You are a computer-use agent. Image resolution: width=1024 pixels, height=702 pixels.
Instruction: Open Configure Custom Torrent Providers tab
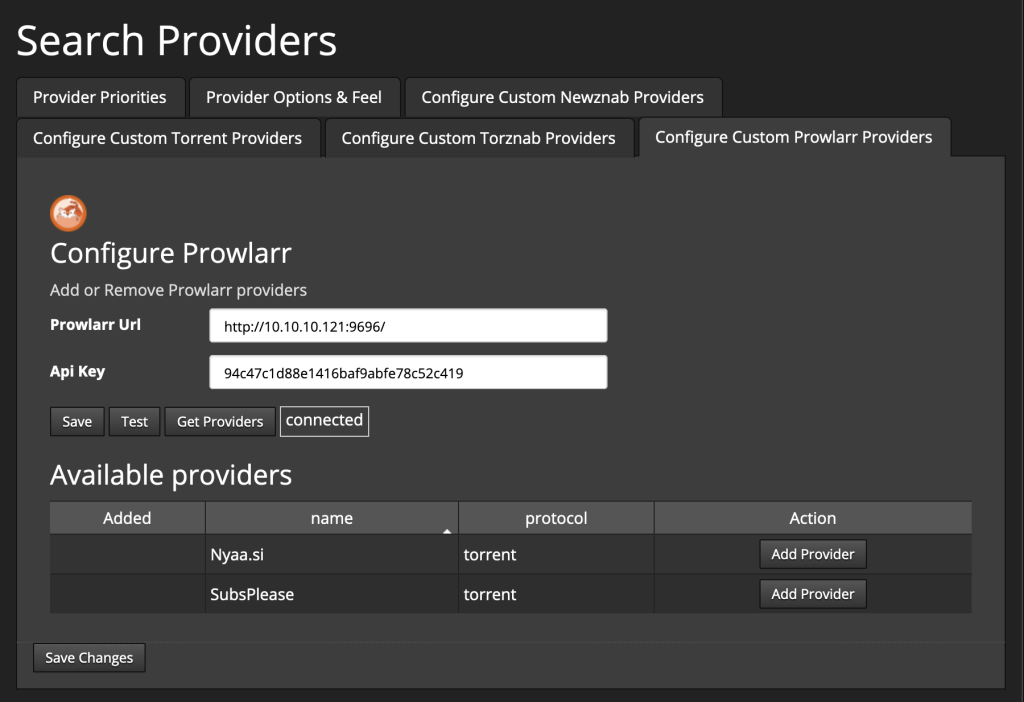168,138
